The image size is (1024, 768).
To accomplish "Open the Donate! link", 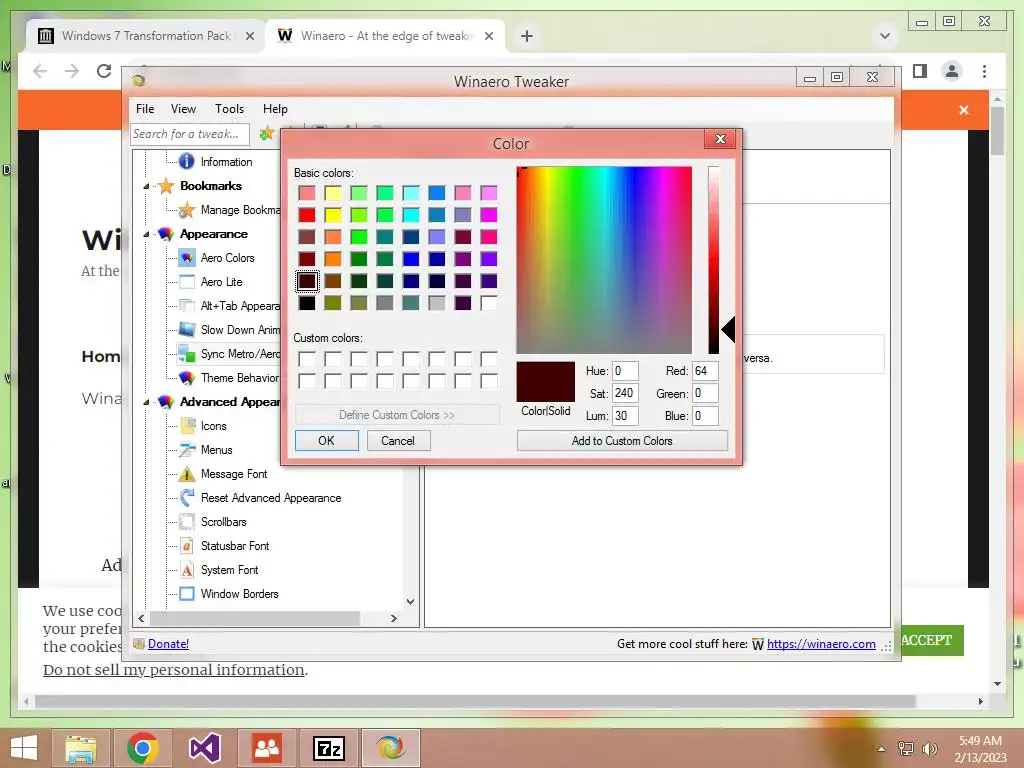I will pos(168,644).
